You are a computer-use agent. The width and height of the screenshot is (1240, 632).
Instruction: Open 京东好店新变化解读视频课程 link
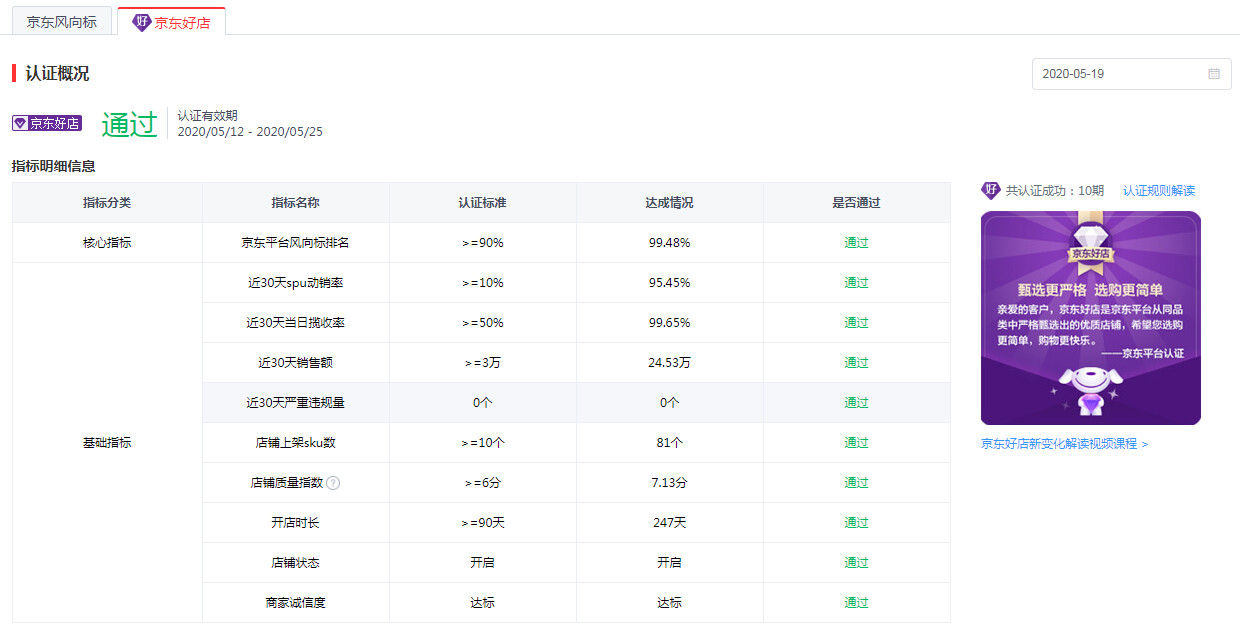coord(1064,444)
